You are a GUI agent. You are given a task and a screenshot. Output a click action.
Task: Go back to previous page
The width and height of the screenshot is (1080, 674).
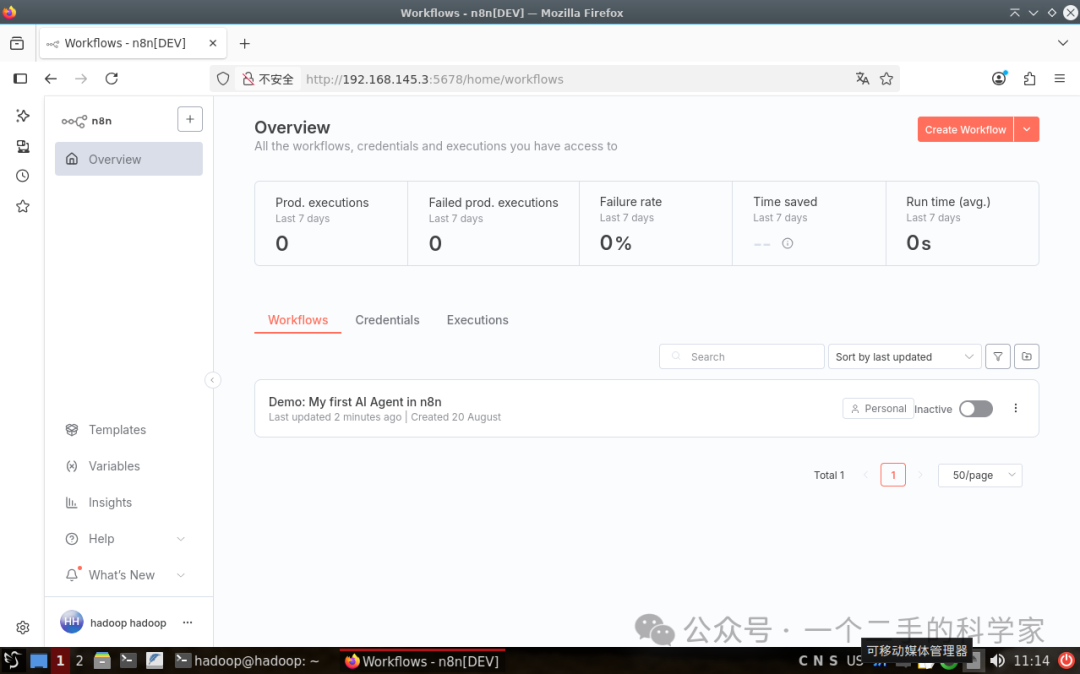click(x=50, y=78)
